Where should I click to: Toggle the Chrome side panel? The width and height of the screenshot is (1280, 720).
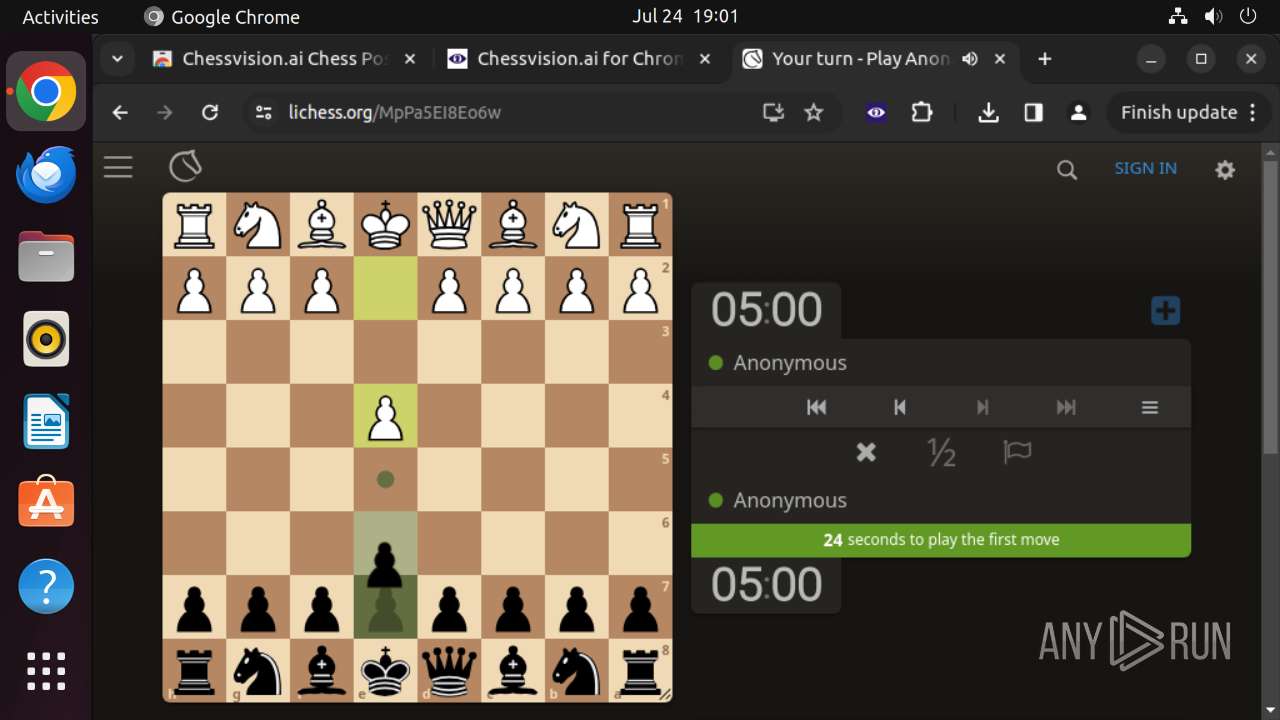tap(1033, 113)
